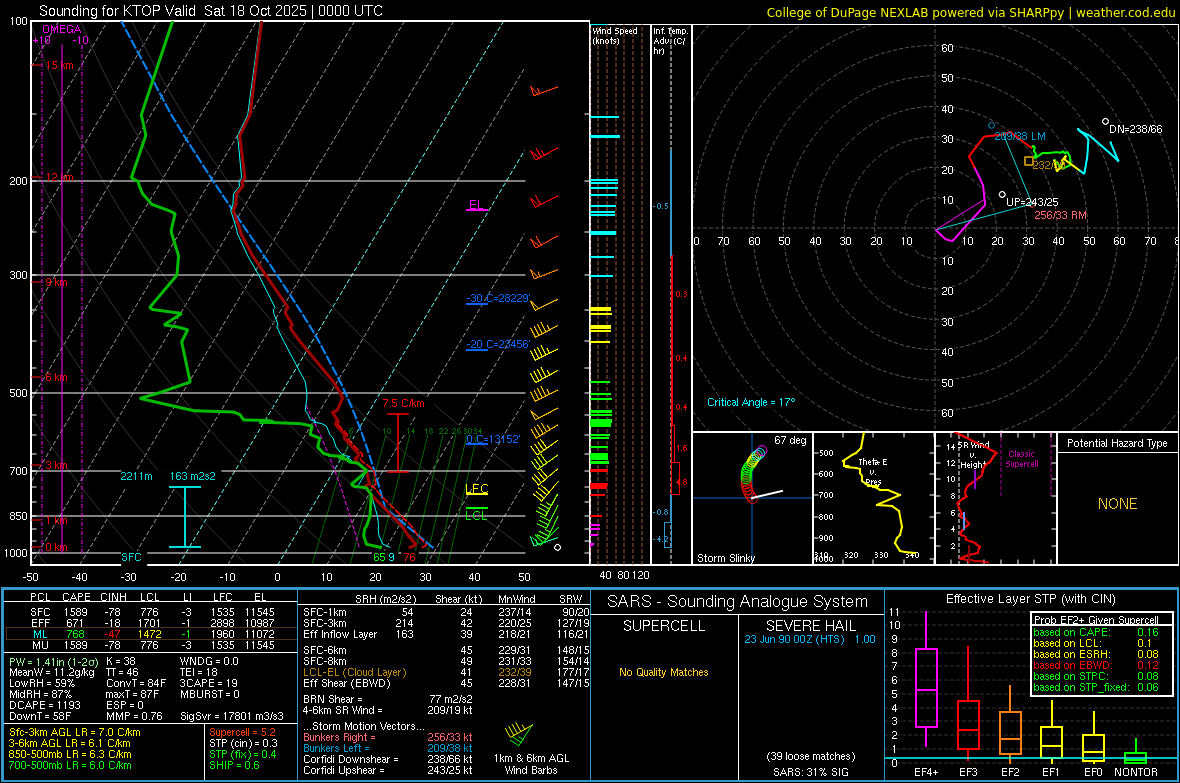This screenshot has height=783, width=1180.
Task: Click the green 'LCL' label on the skew-T
Action: [x=476, y=516]
